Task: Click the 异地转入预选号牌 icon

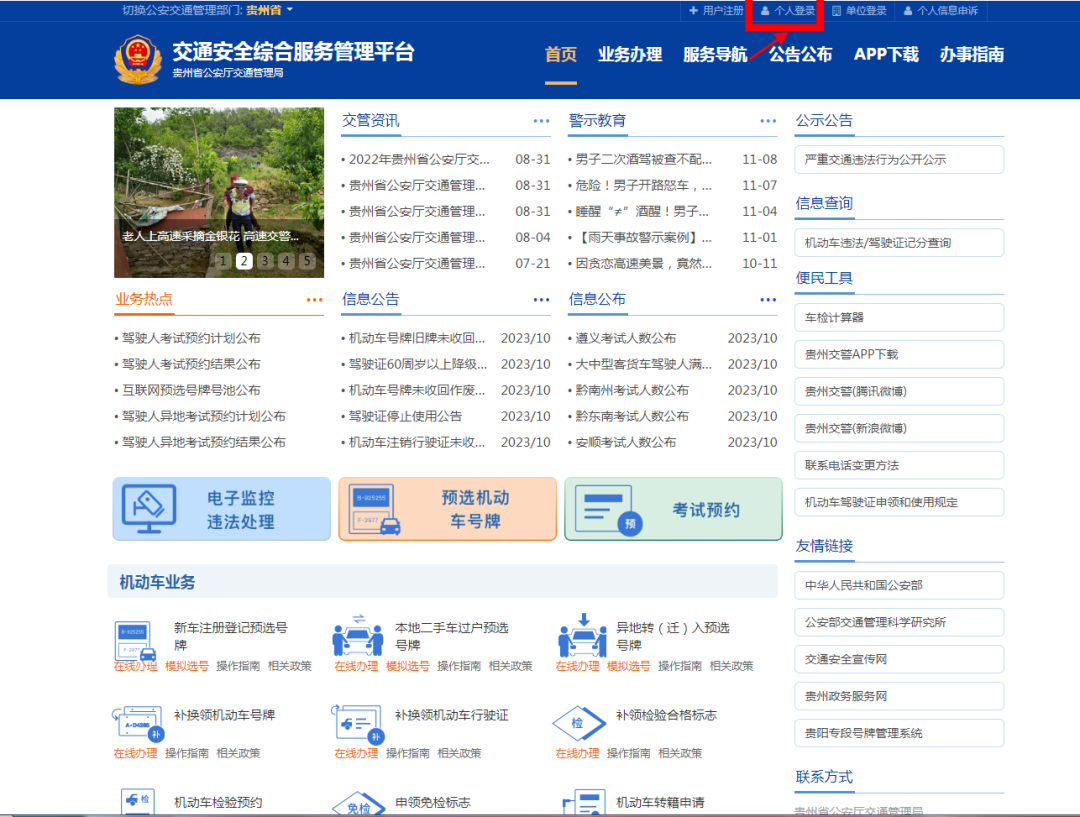Action: (582, 635)
